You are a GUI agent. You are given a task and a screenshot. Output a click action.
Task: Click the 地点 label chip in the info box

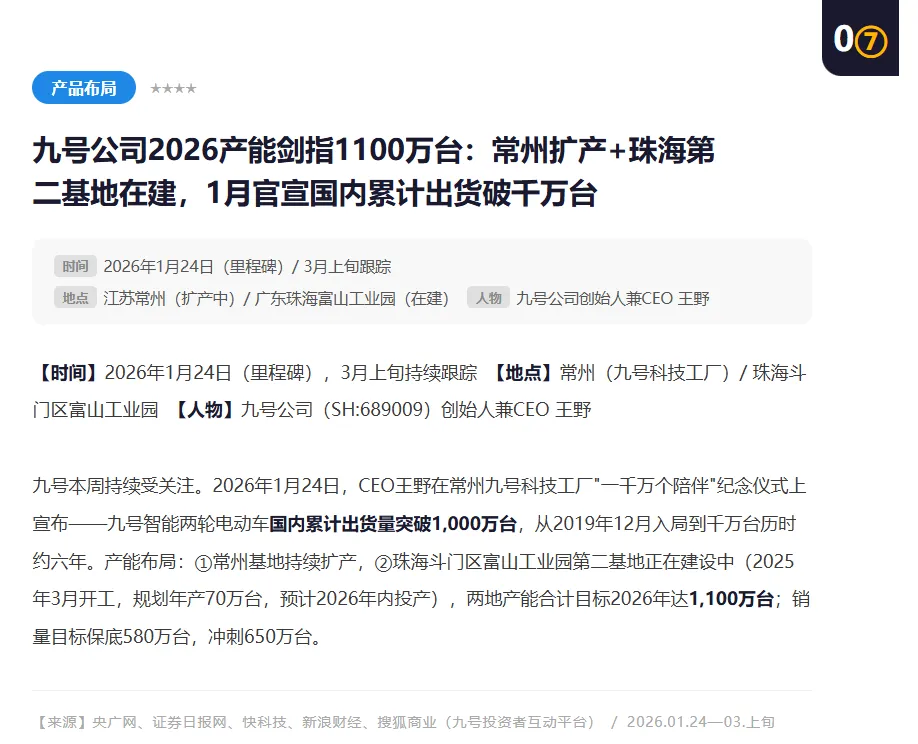pyautogui.click(x=75, y=298)
